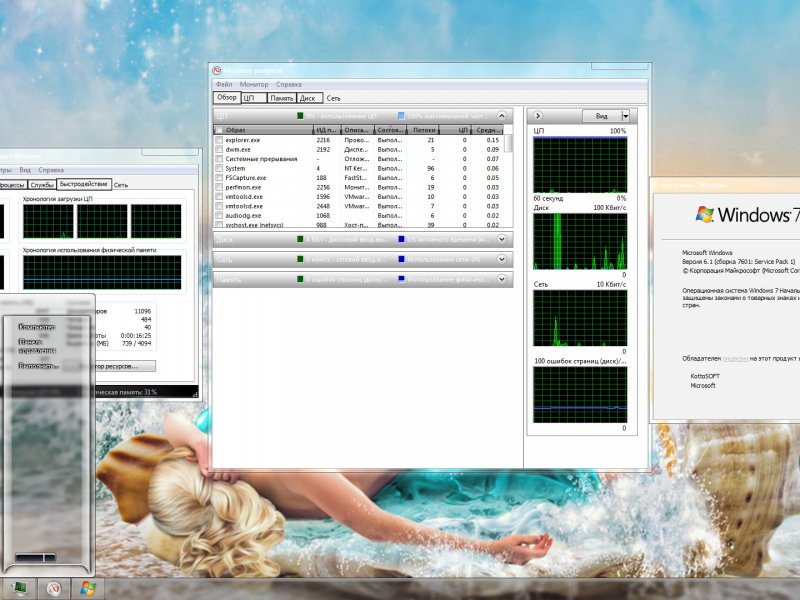Screen dimensions: 800x600
Task: Open Справка menu in Resource Monitor
Action: [x=289, y=84]
